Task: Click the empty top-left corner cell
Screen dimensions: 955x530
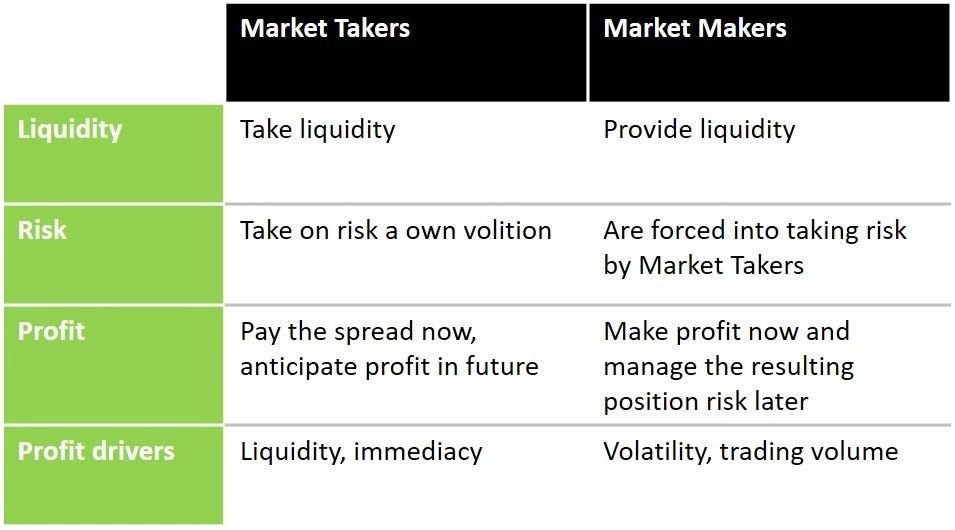Action: click(112, 50)
